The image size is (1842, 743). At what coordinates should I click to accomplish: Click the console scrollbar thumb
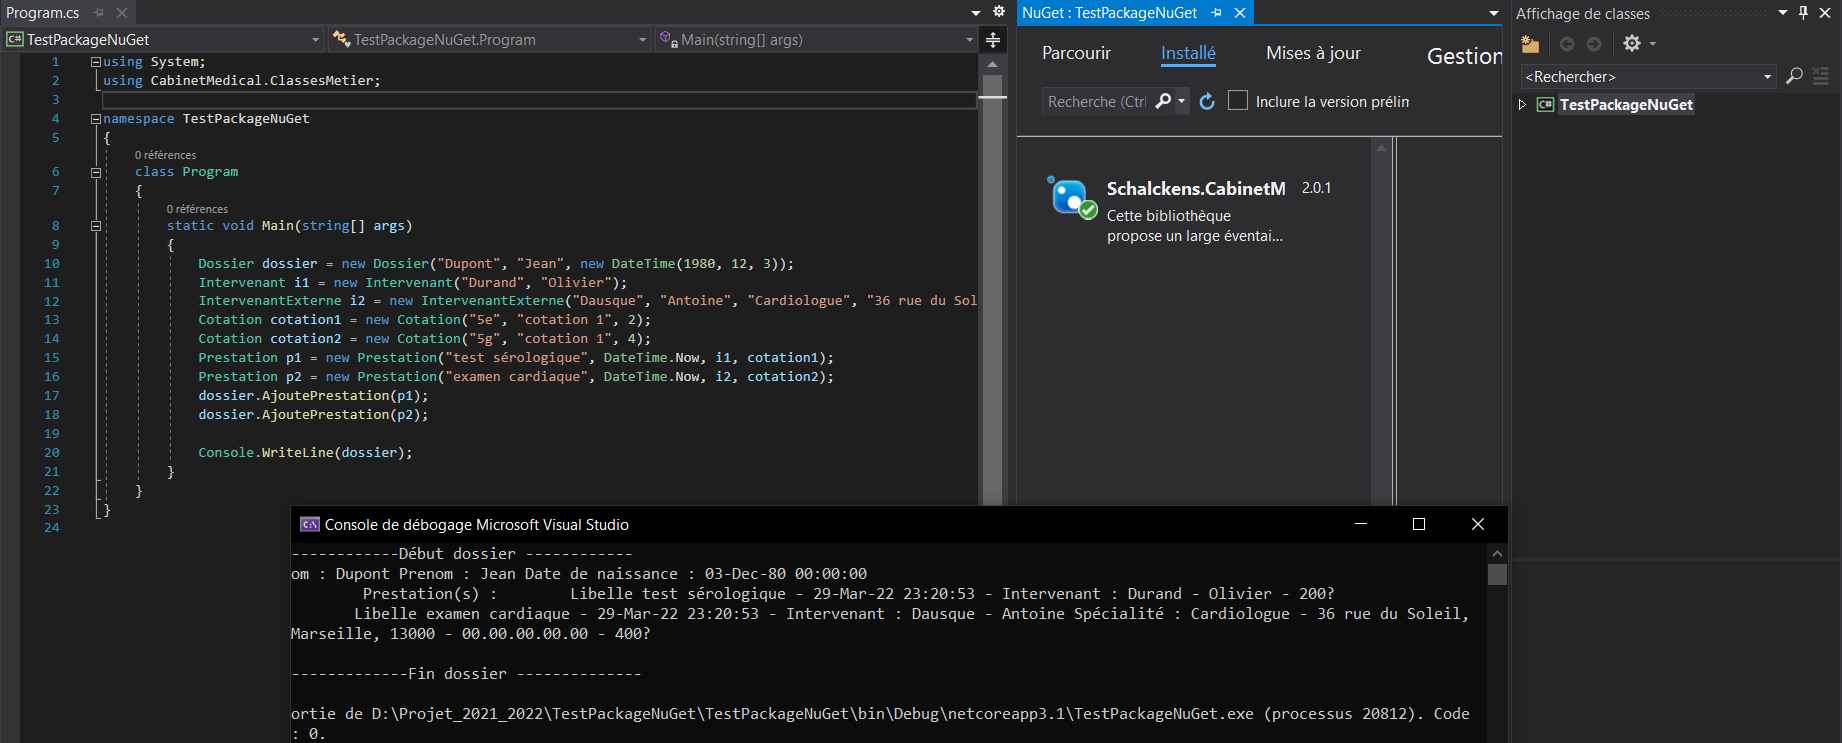[x=1497, y=574]
